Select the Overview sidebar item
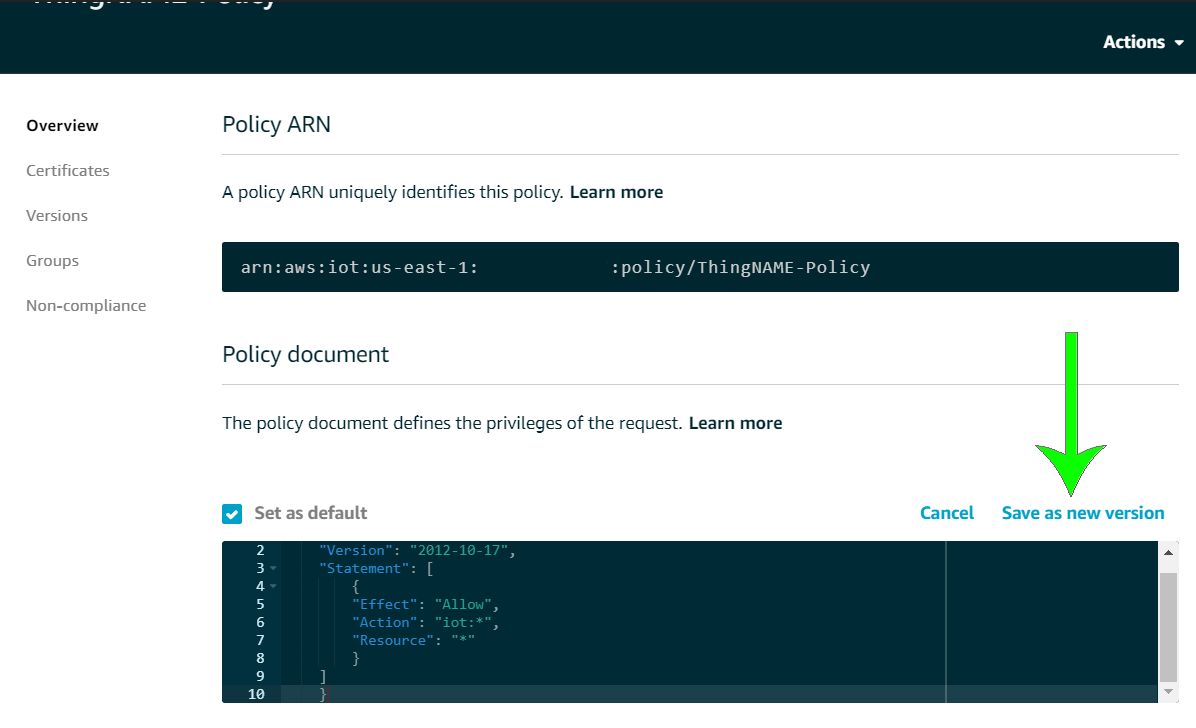 63,126
